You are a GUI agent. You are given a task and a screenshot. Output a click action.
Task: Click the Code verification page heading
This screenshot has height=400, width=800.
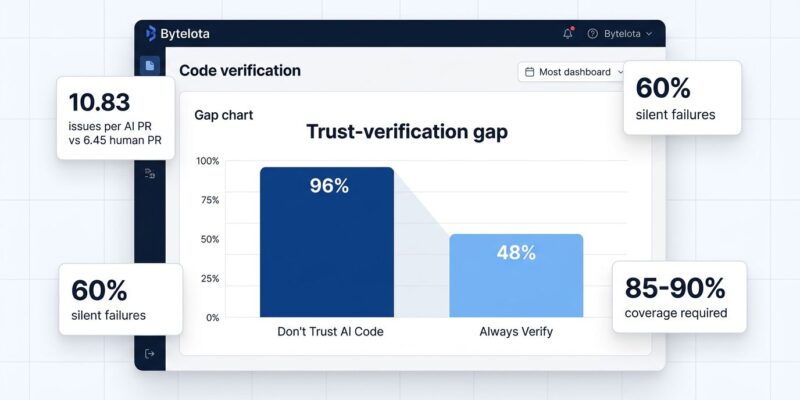tap(239, 71)
